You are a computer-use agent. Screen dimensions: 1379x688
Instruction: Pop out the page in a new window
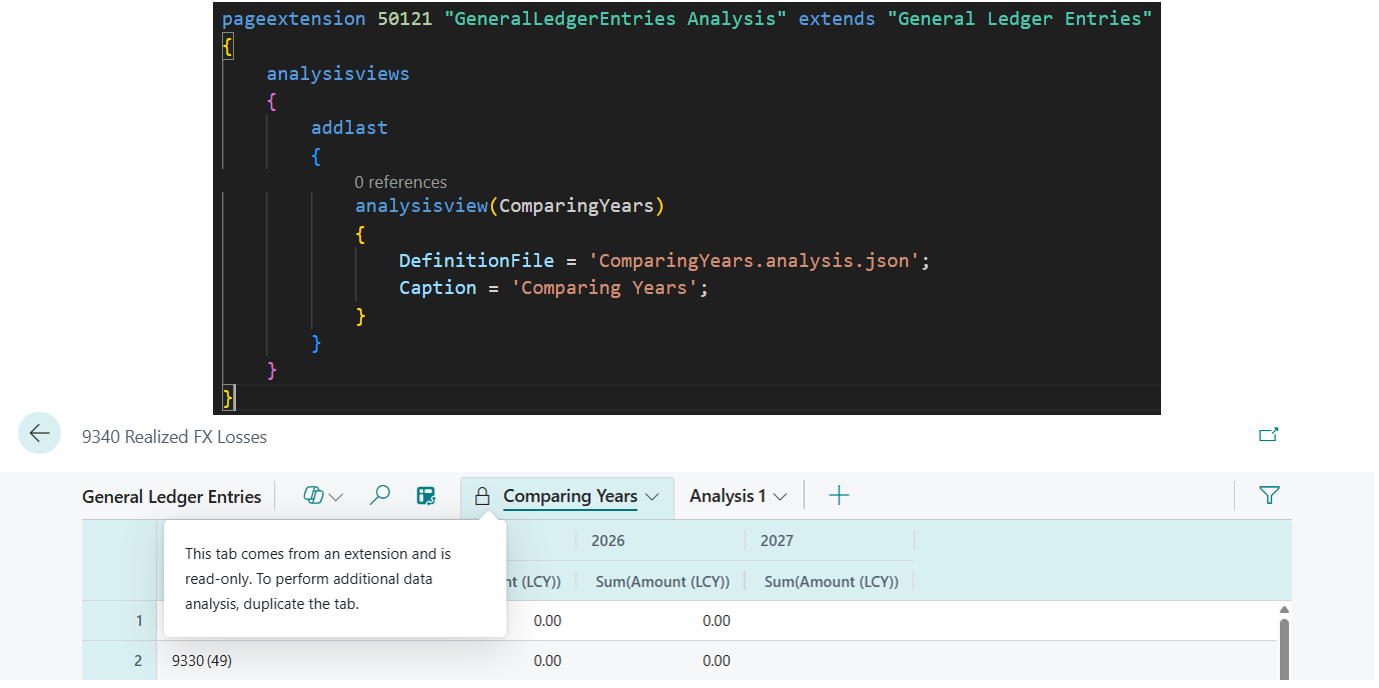[1269, 434]
